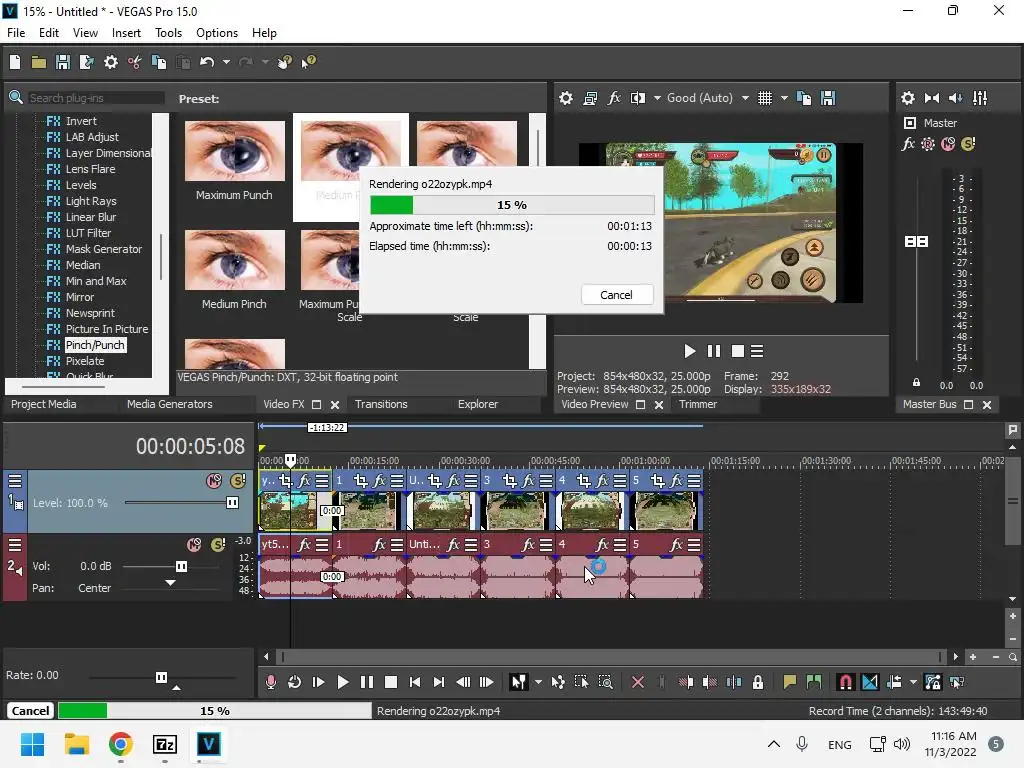Open the overlays grid dropdown arrow

coord(784,98)
